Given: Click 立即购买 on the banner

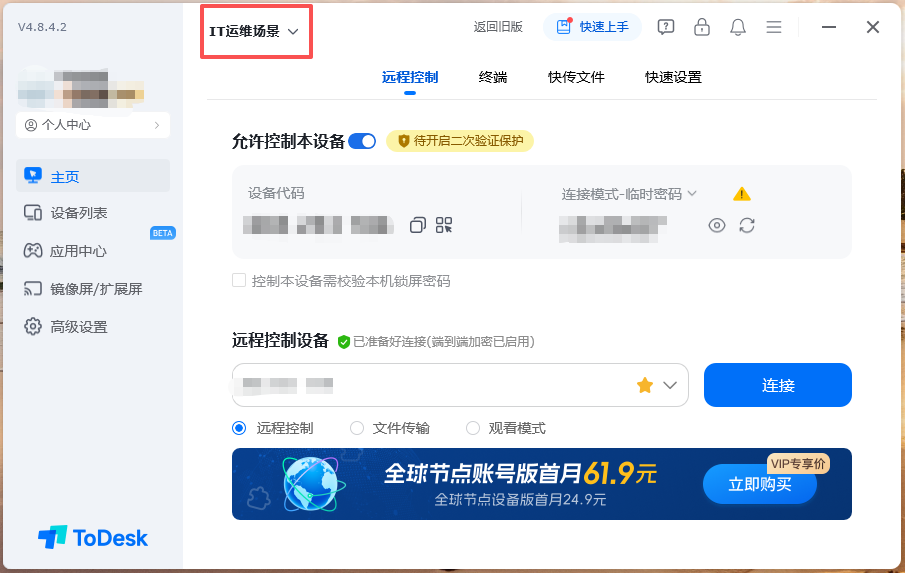Looking at the screenshot, I should (x=760, y=484).
